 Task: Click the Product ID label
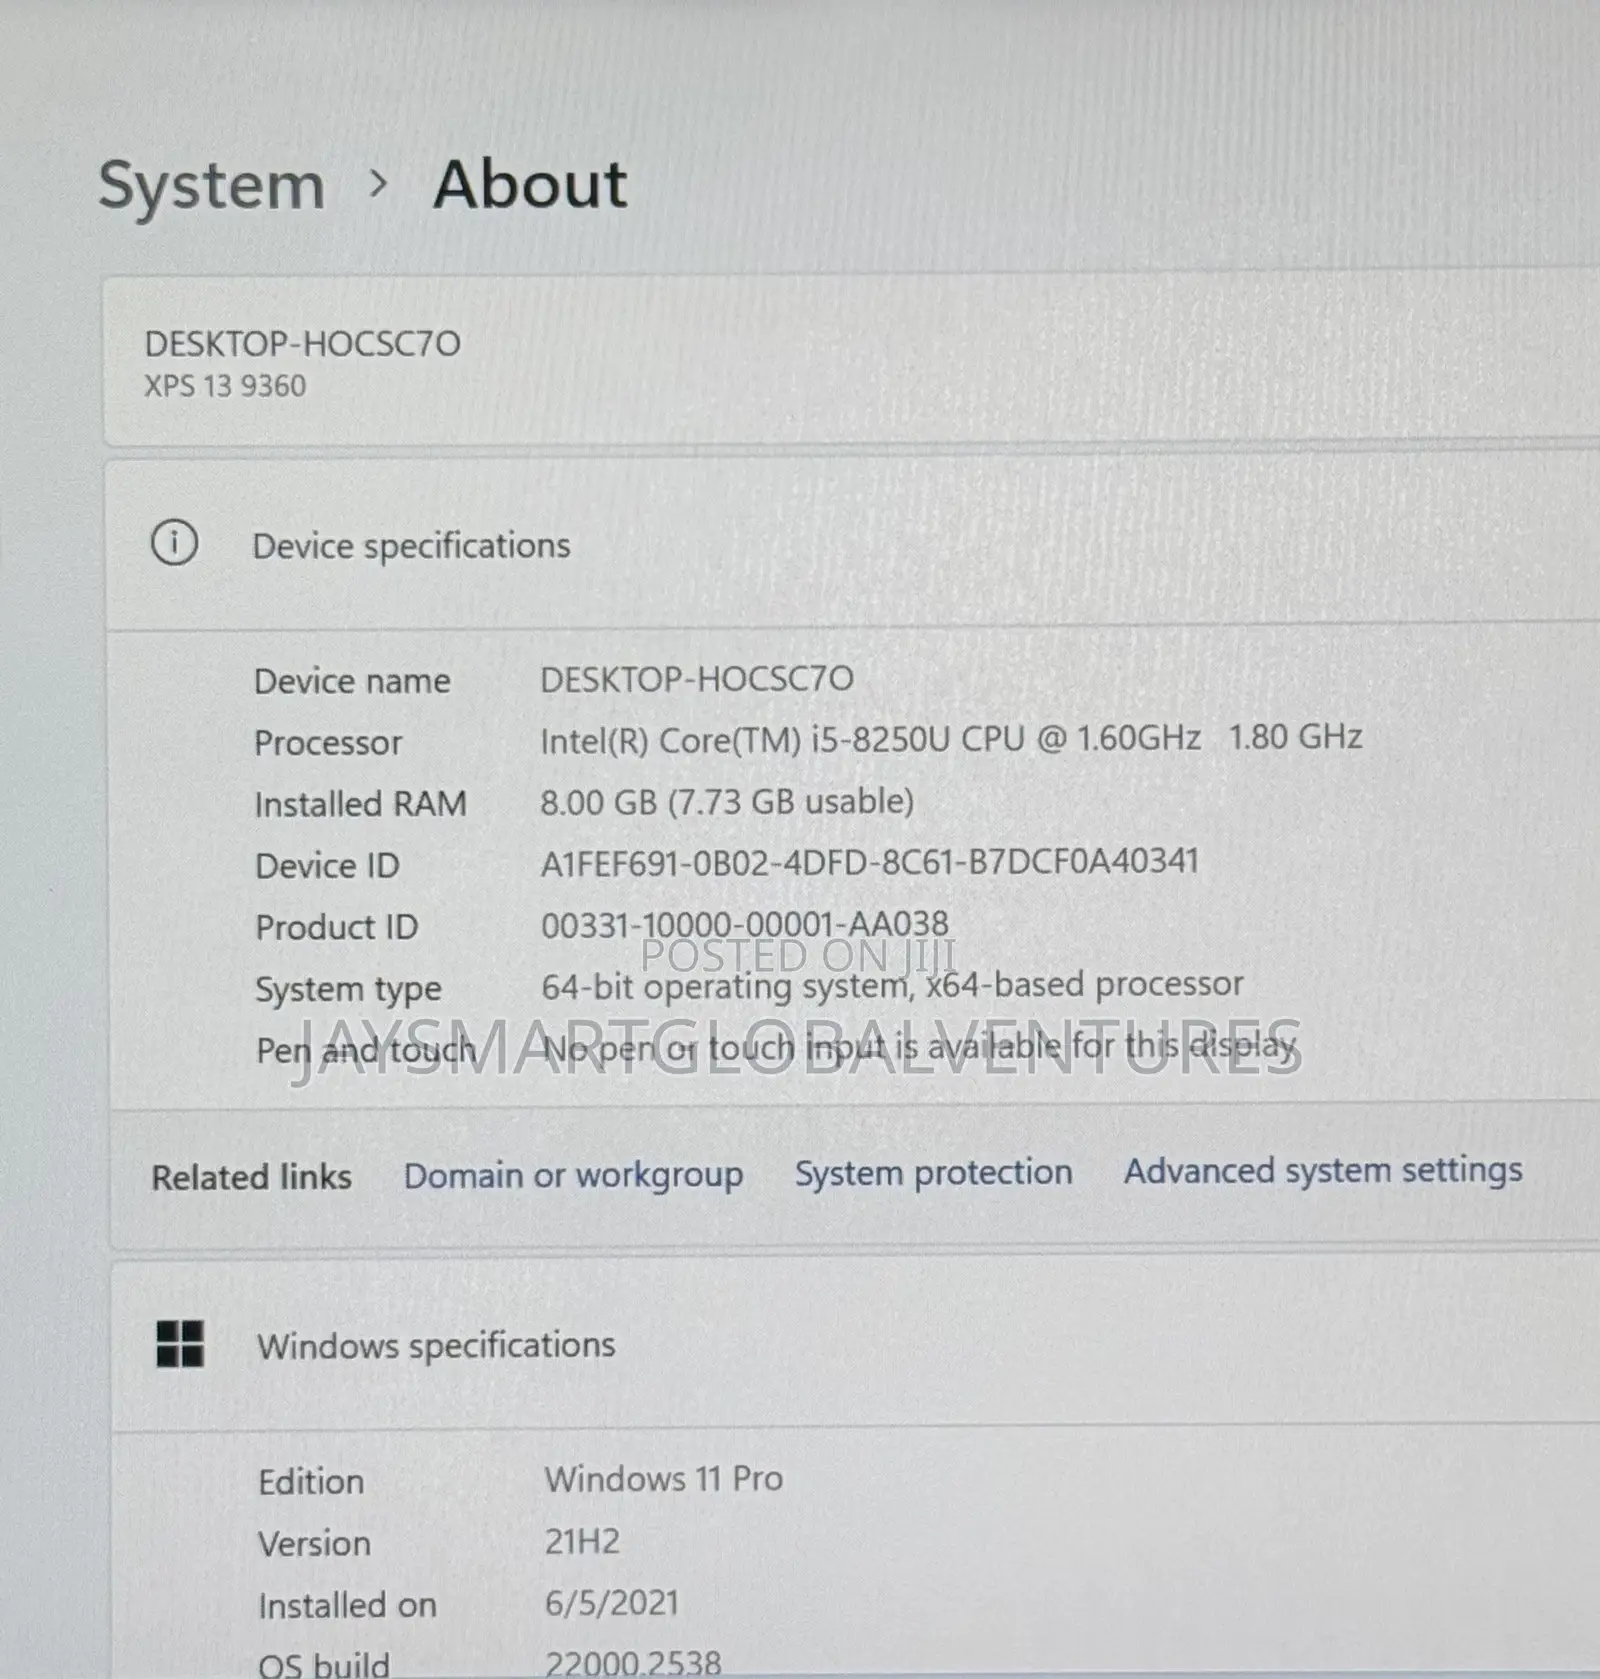pyautogui.click(x=336, y=927)
